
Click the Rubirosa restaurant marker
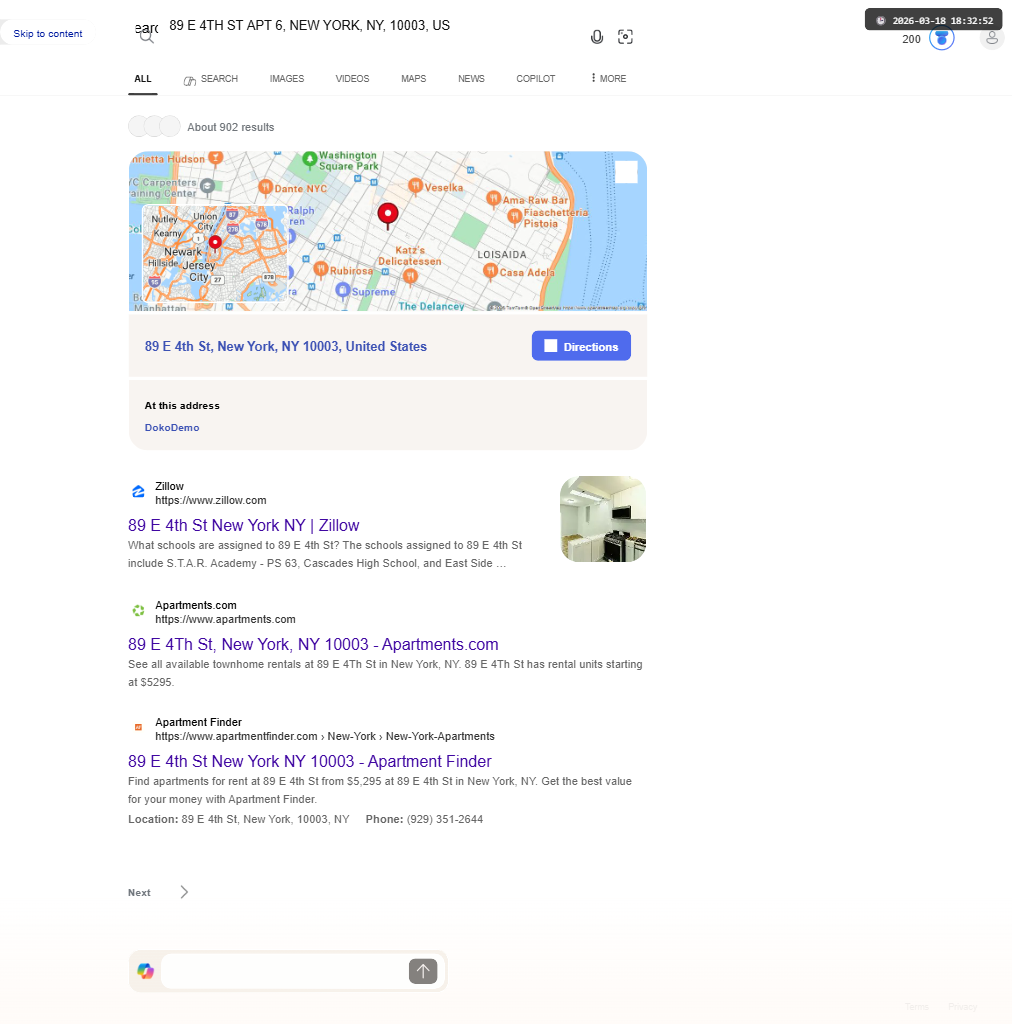pyautogui.click(x=321, y=270)
